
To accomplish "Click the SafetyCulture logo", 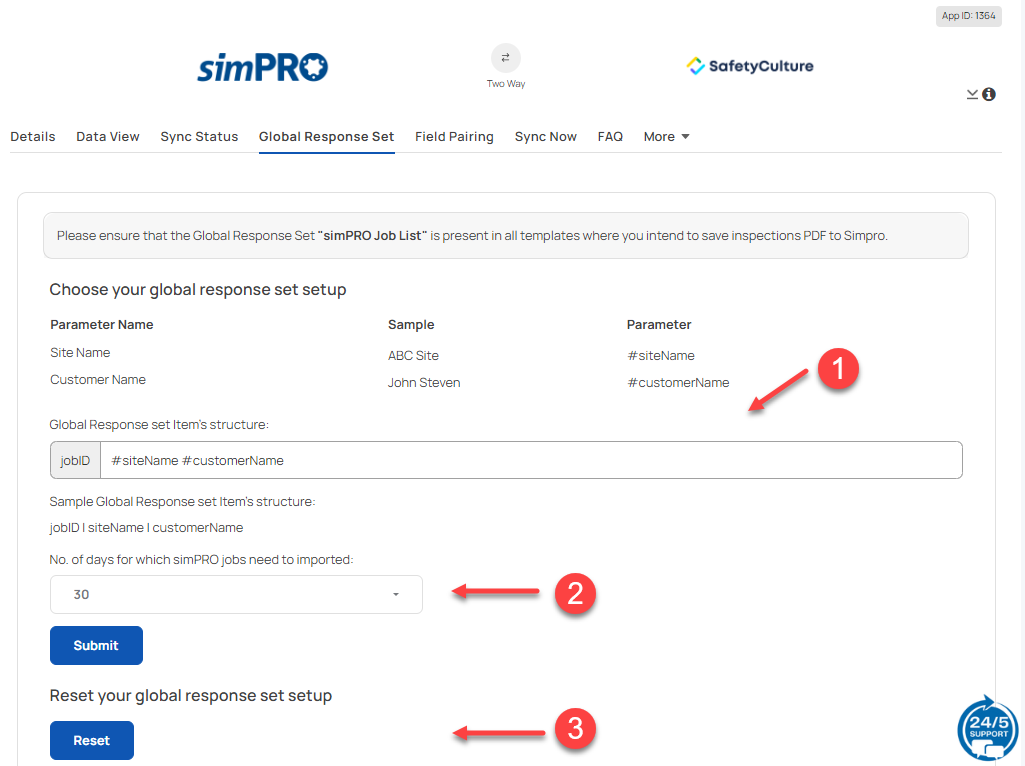I will (x=749, y=64).
